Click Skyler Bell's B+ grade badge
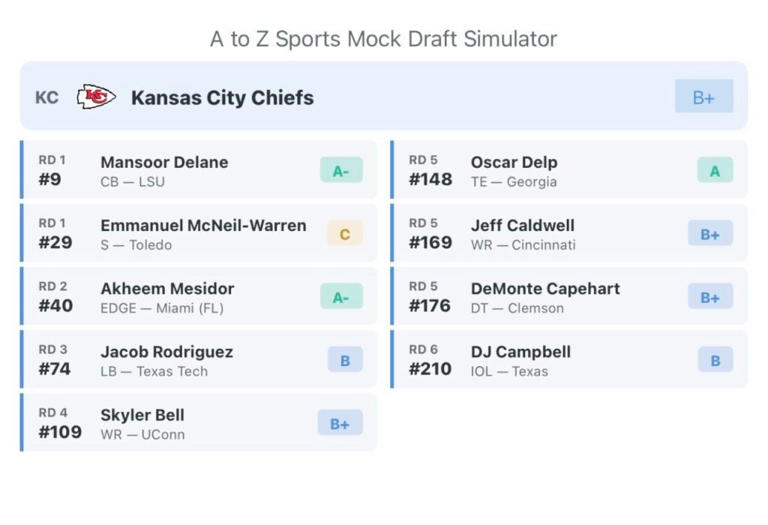The image size is (768, 525). [339, 423]
